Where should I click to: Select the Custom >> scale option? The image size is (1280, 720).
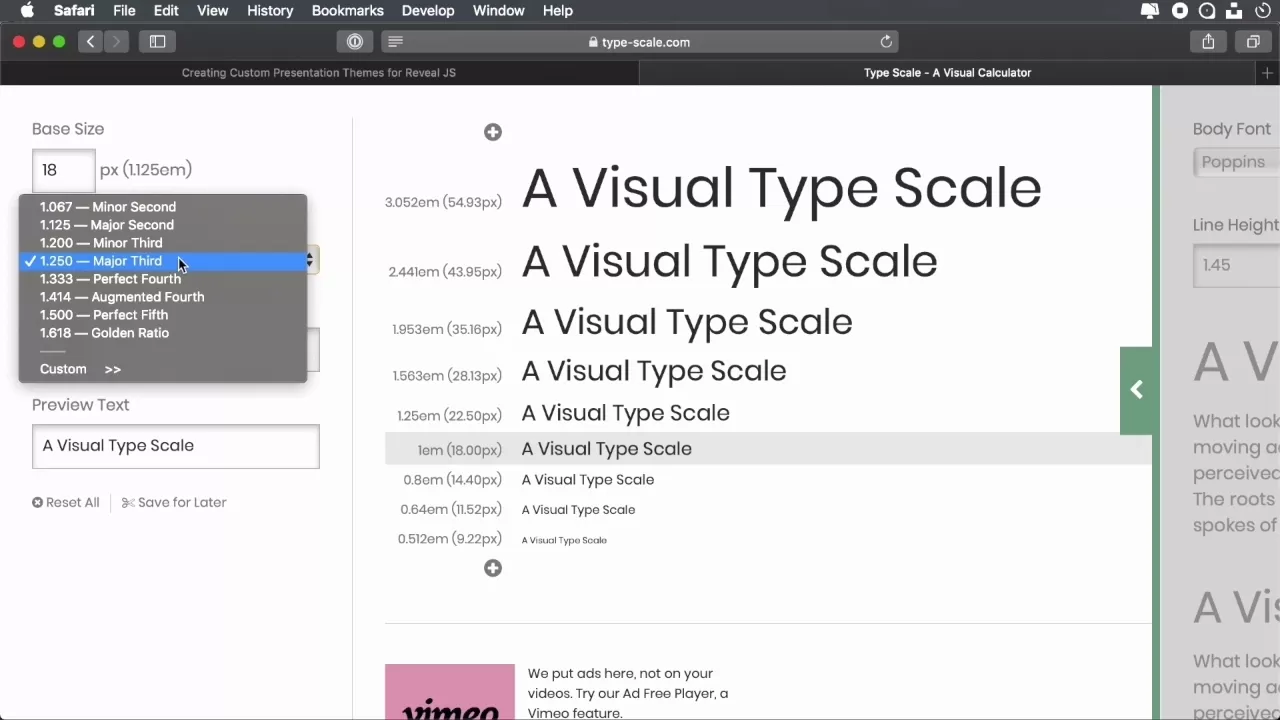[80, 369]
